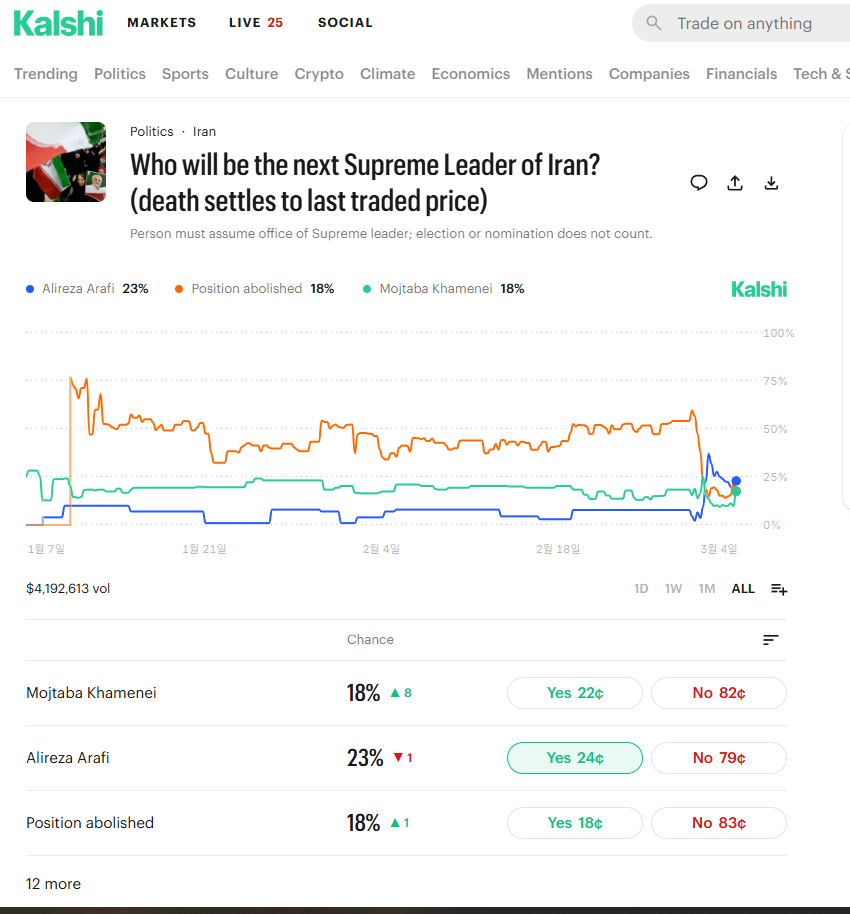Image resolution: width=850 pixels, height=914 pixels.
Task: Click the Chance column header
Action: pyautogui.click(x=370, y=640)
